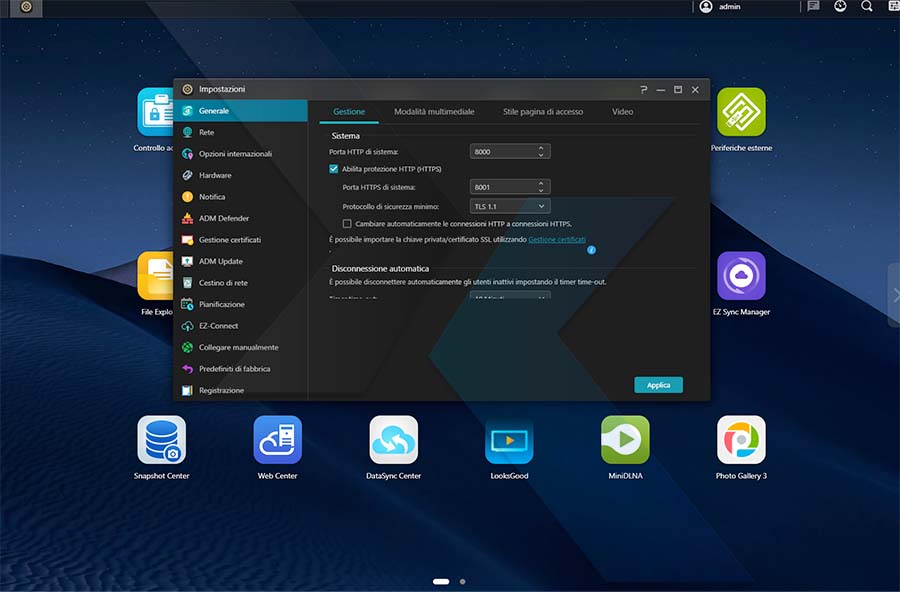Switch to Stile pagina di accesso tab
The image size is (900, 592).
click(x=542, y=112)
